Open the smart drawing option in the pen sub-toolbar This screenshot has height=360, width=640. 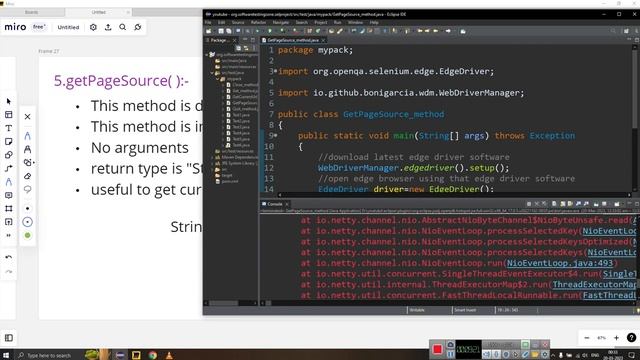click(x=28, y=162)
